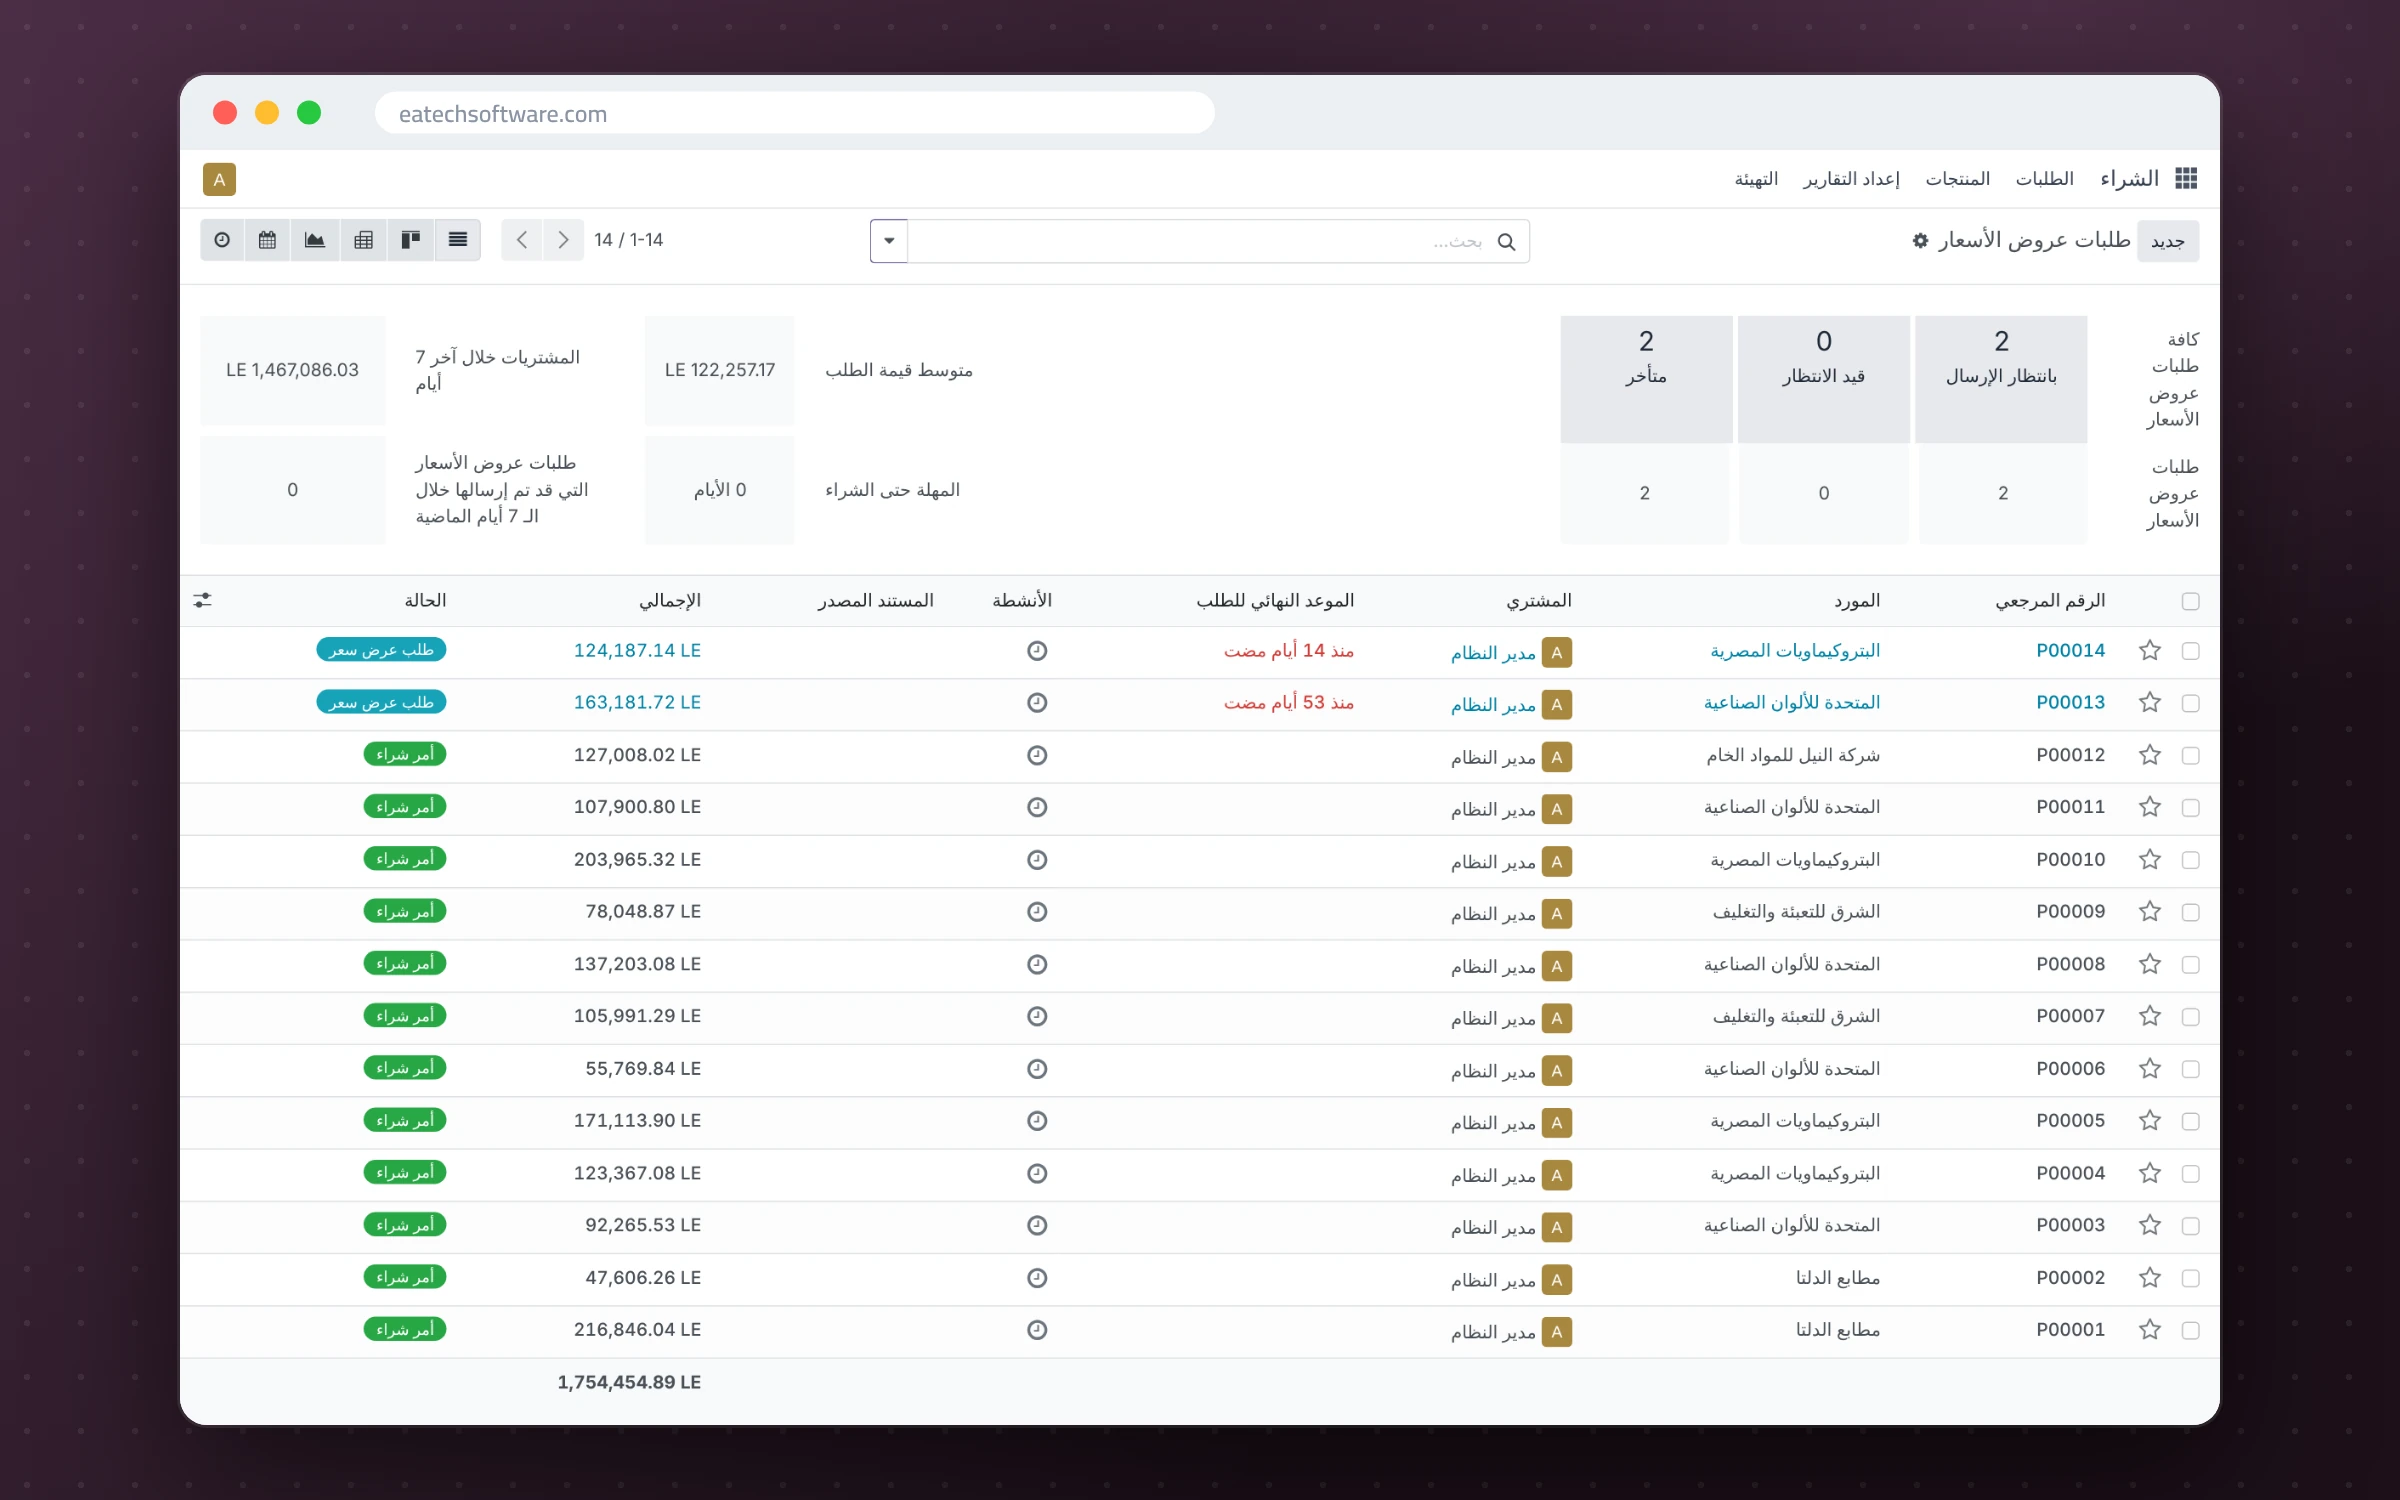
Task: Switch to activity clock view
Action: (222, 240)
